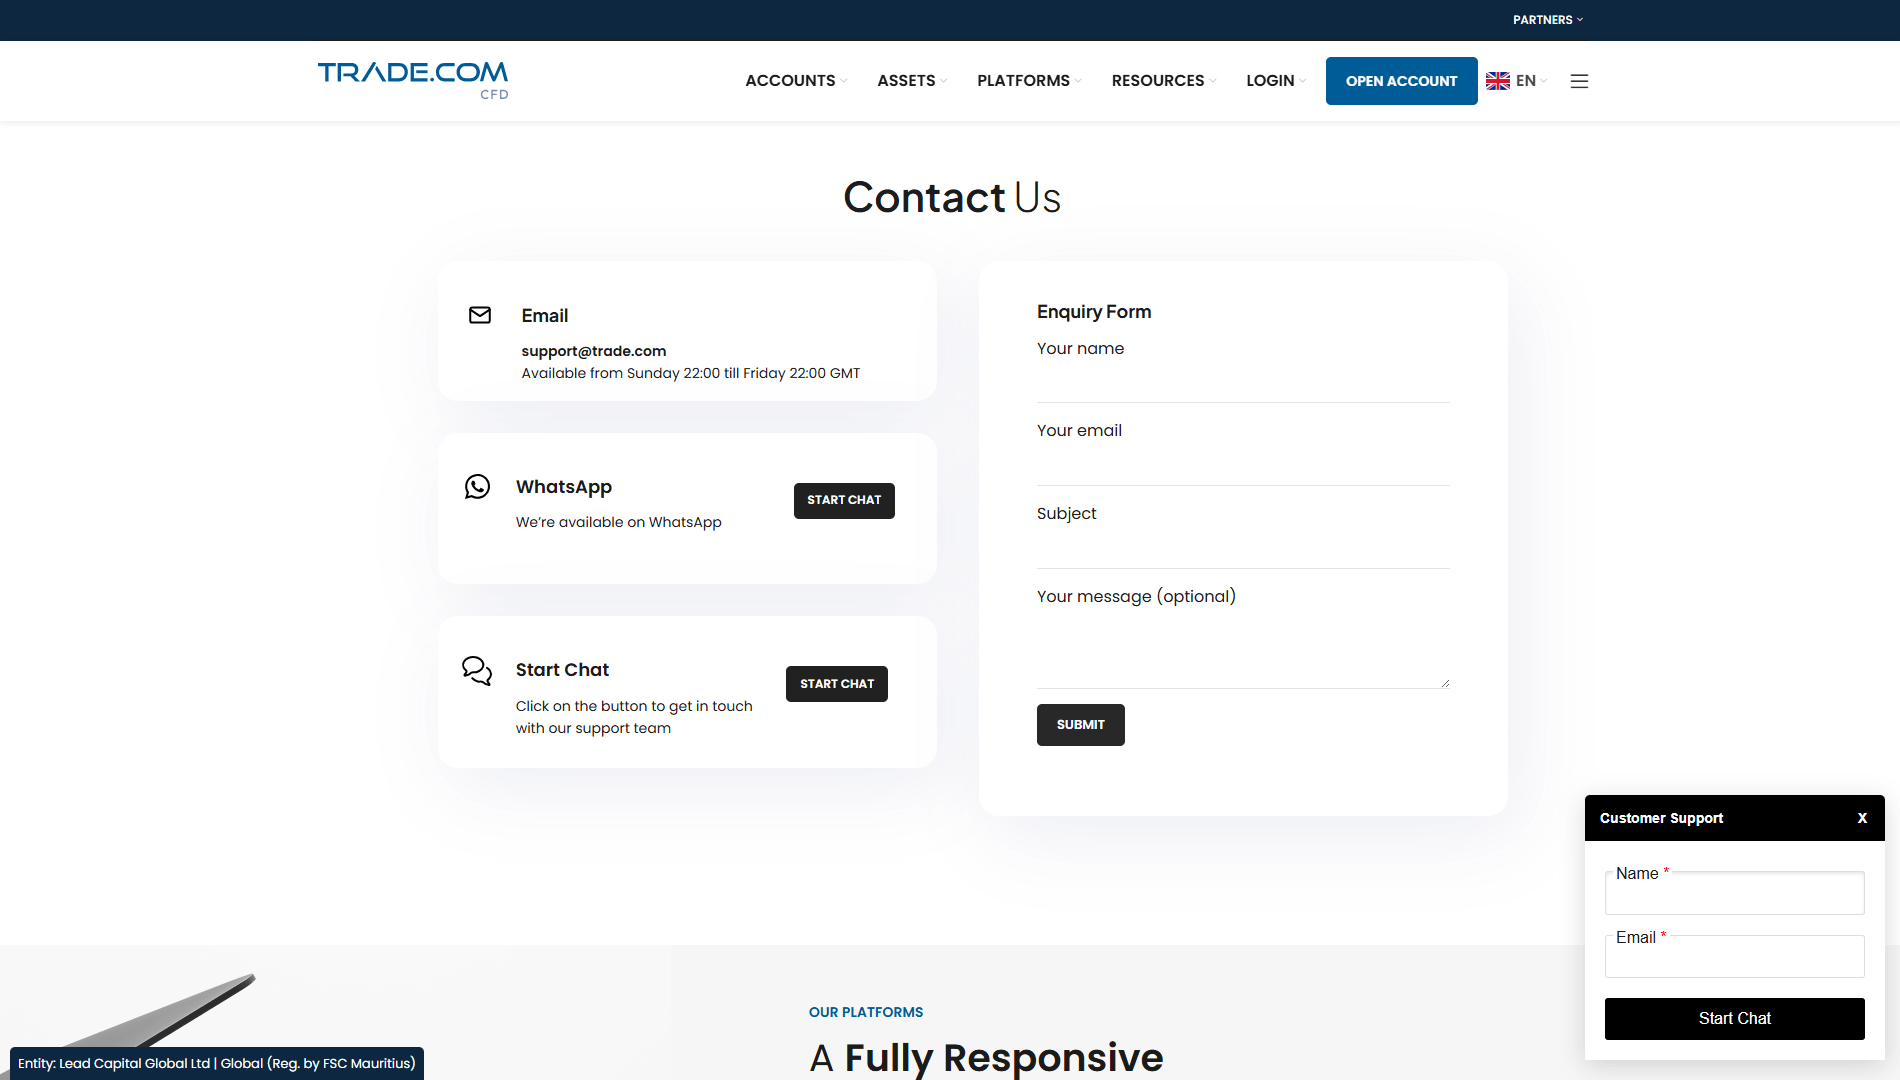Click the Email field in Customer Support widget
Viewport: 1900px width, 1080px height.
tap(1734, 957)
